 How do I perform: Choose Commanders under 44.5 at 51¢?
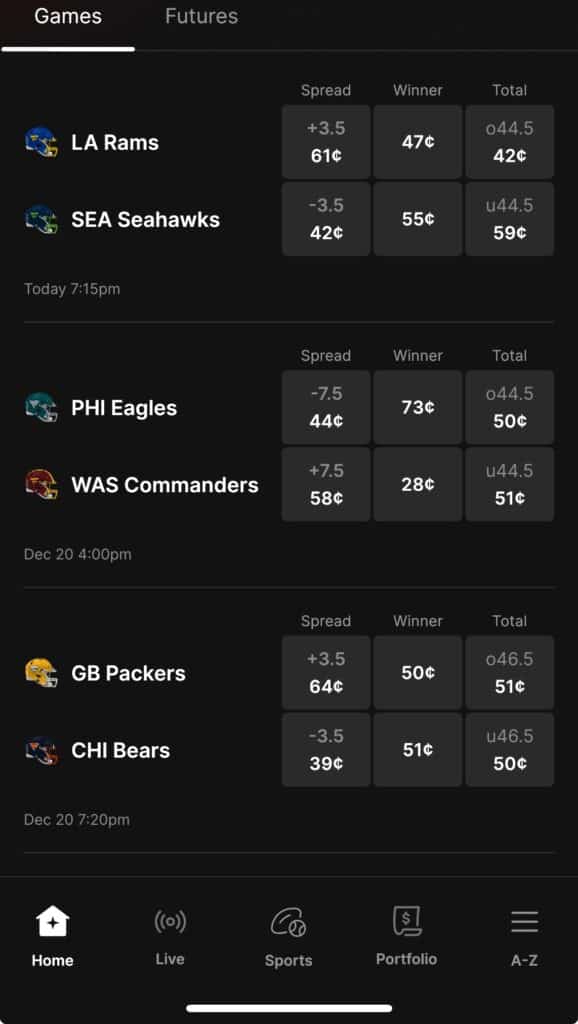pyautogui.click(x=509, y=484)
